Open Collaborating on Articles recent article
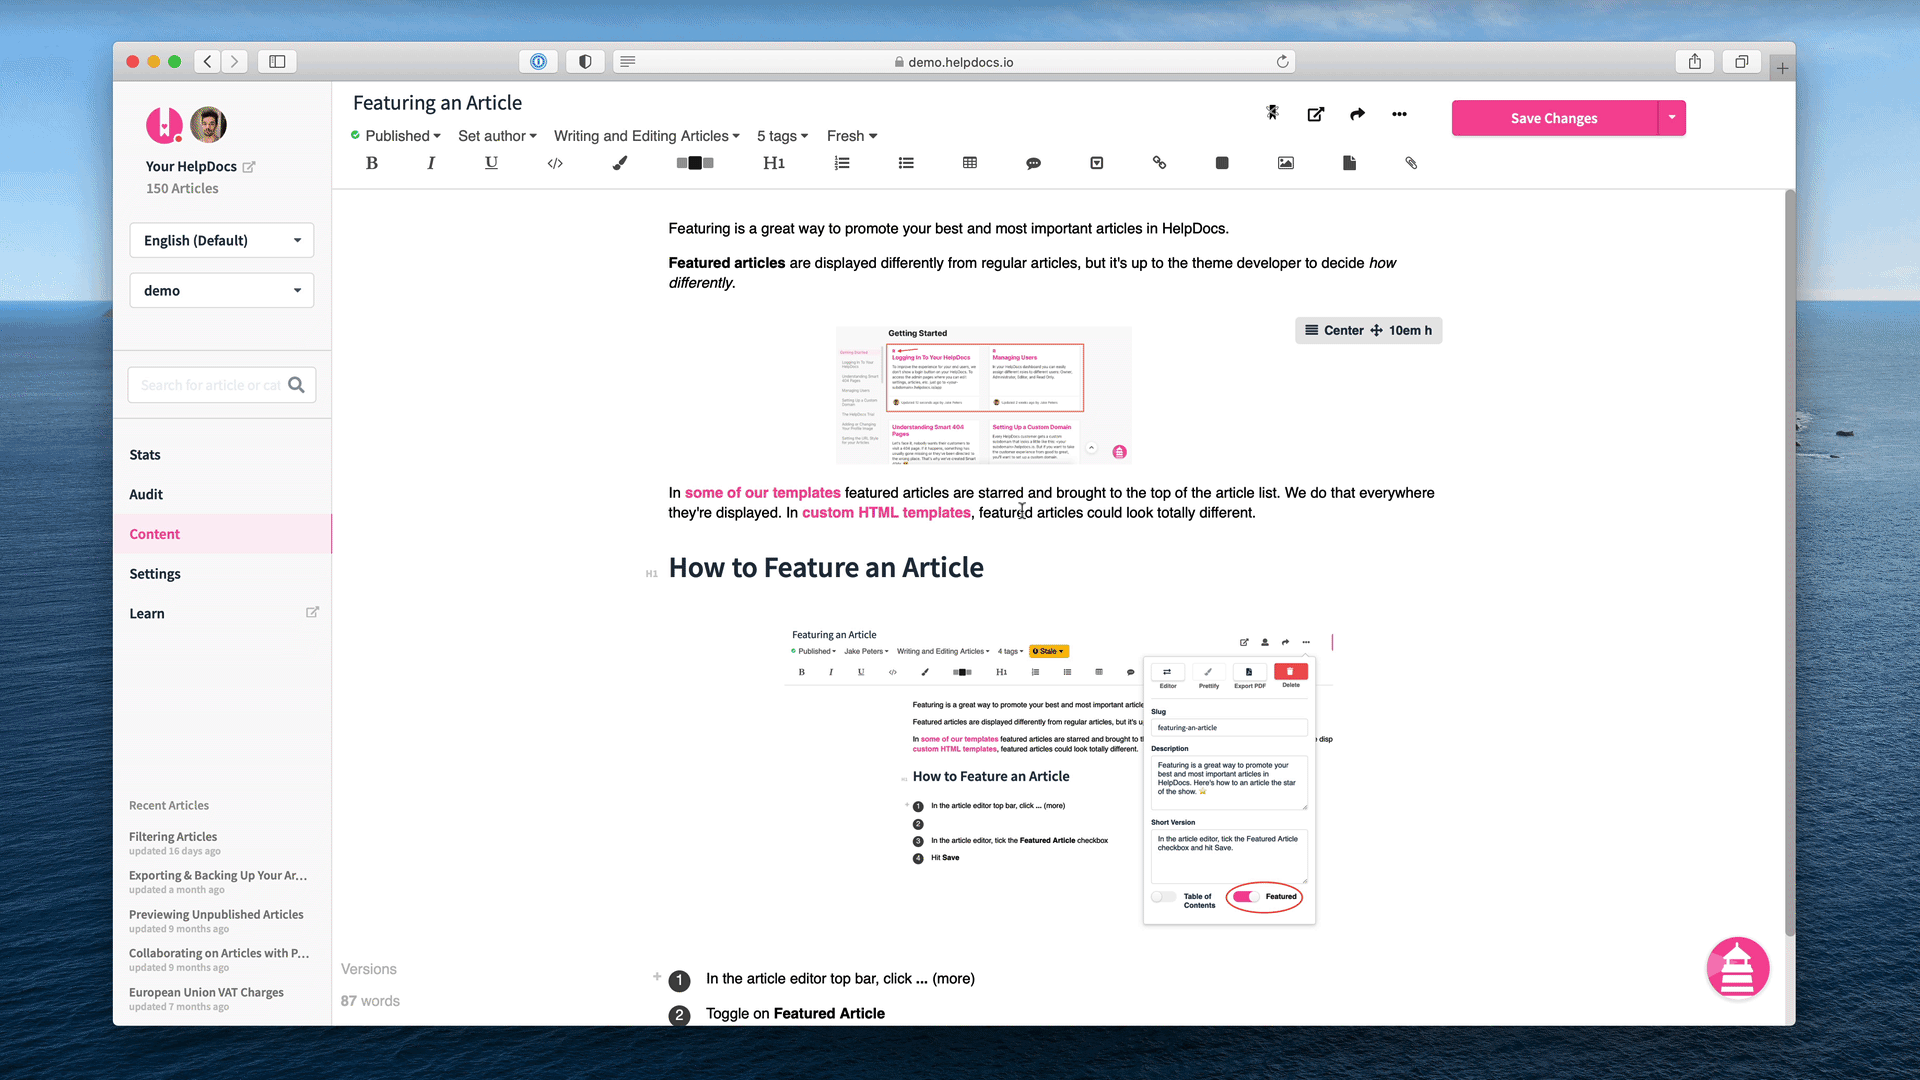This screenshot has width=1920, height=1080. coord(219,954)
